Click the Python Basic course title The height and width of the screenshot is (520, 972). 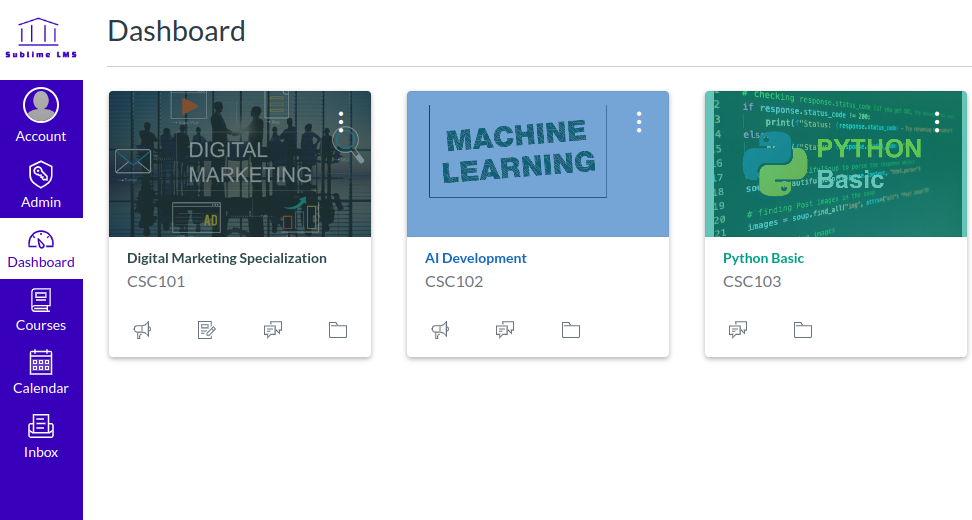tap(763, 258)
